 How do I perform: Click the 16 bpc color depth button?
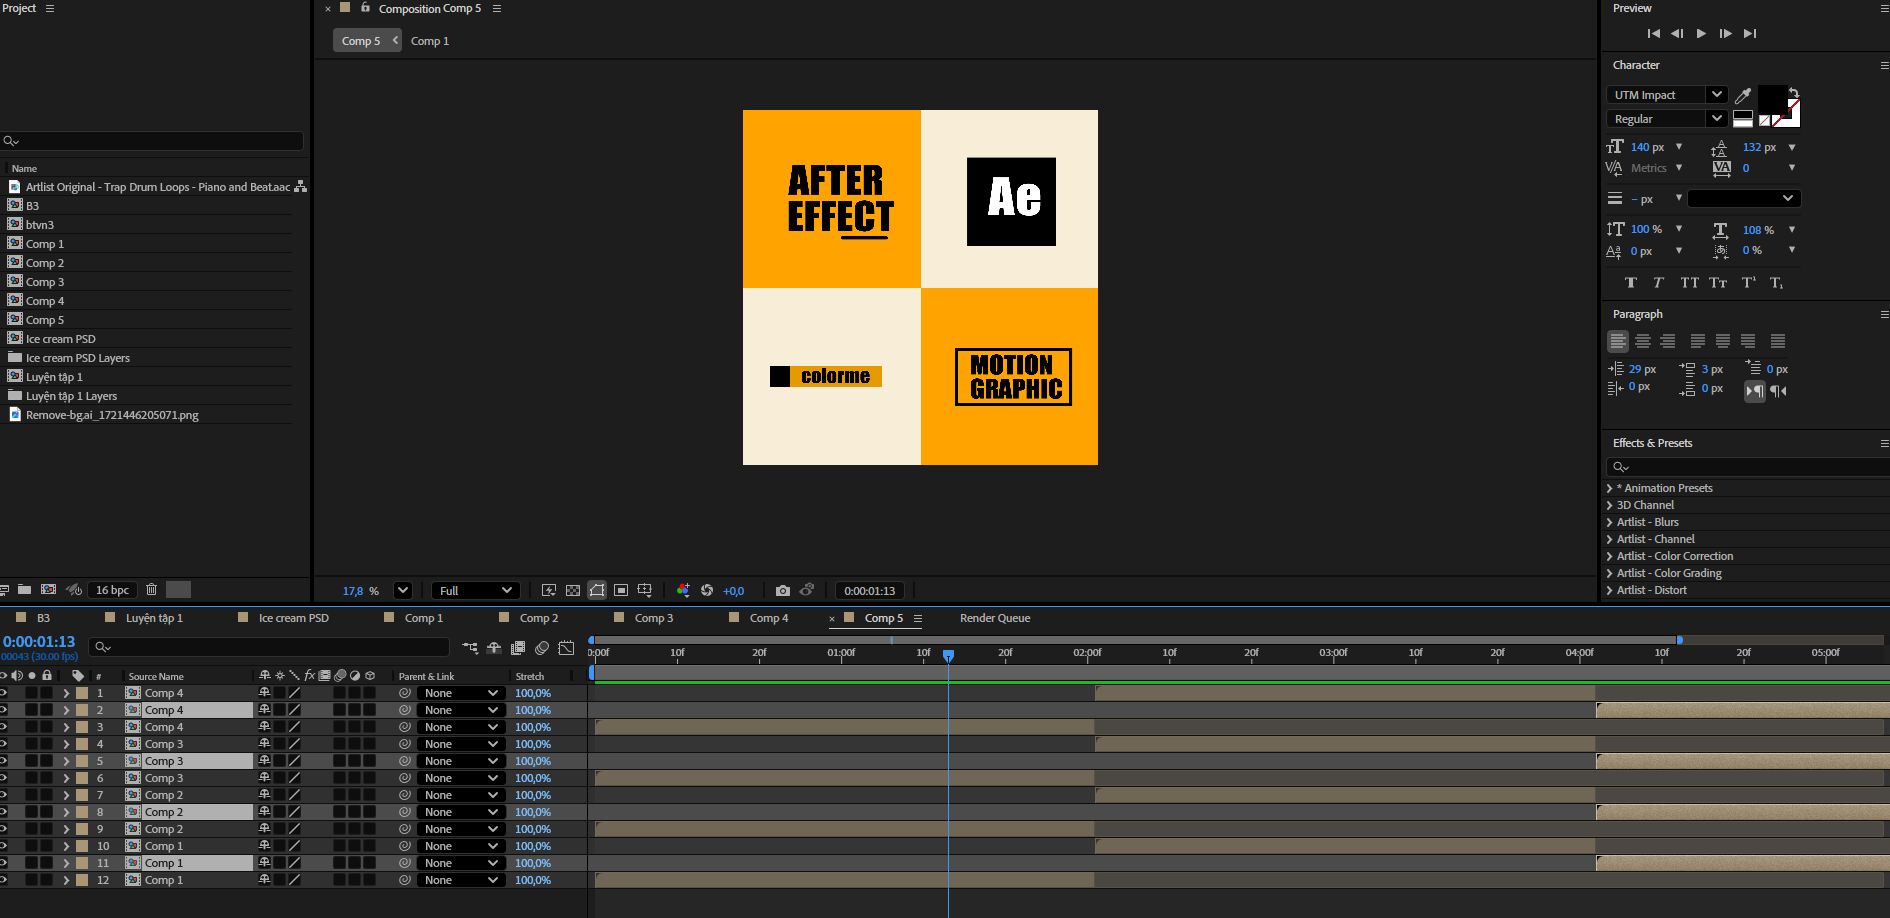click(112, 590)
